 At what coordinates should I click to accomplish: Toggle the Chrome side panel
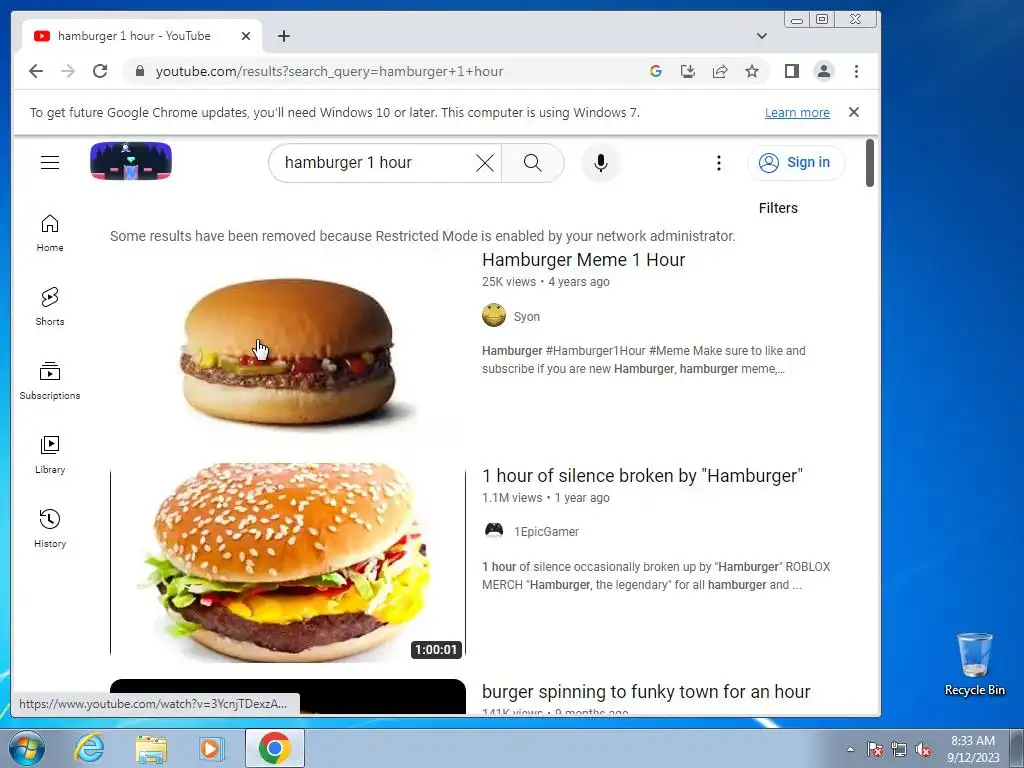[792, 71]
